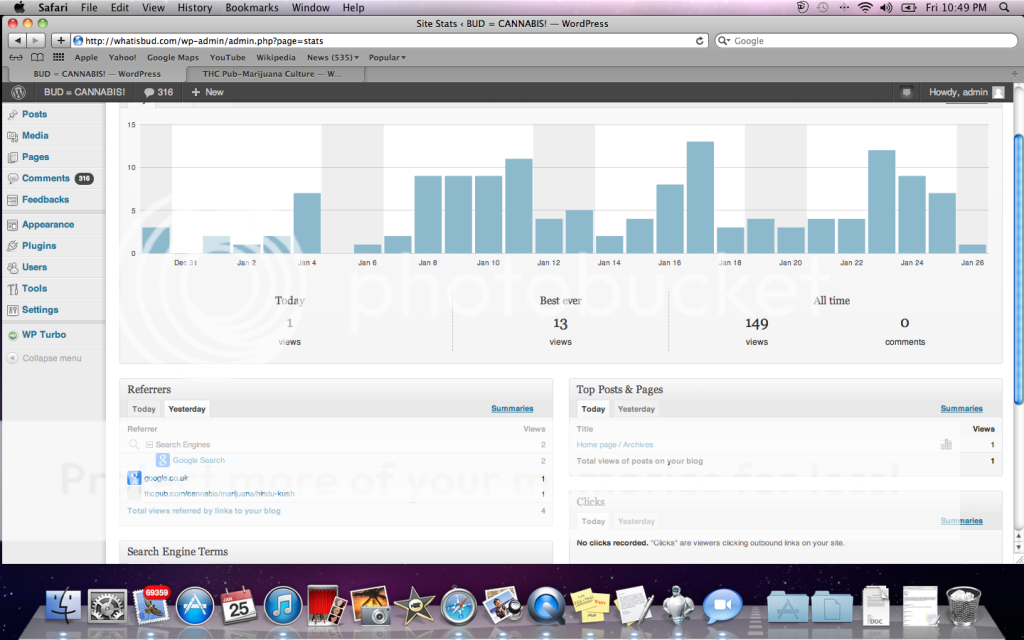Open the Referrers Summaries link
The image size is (1024, 640).
512,409
